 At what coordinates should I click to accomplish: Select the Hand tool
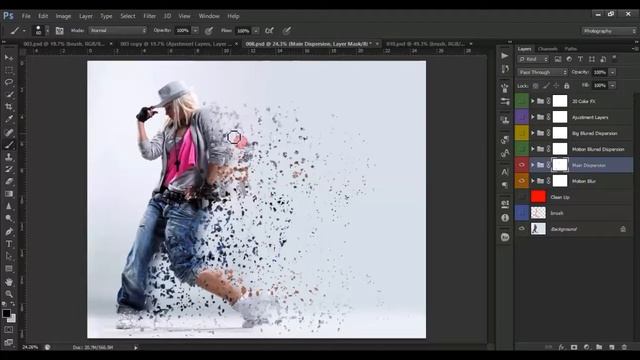[9, 282]
